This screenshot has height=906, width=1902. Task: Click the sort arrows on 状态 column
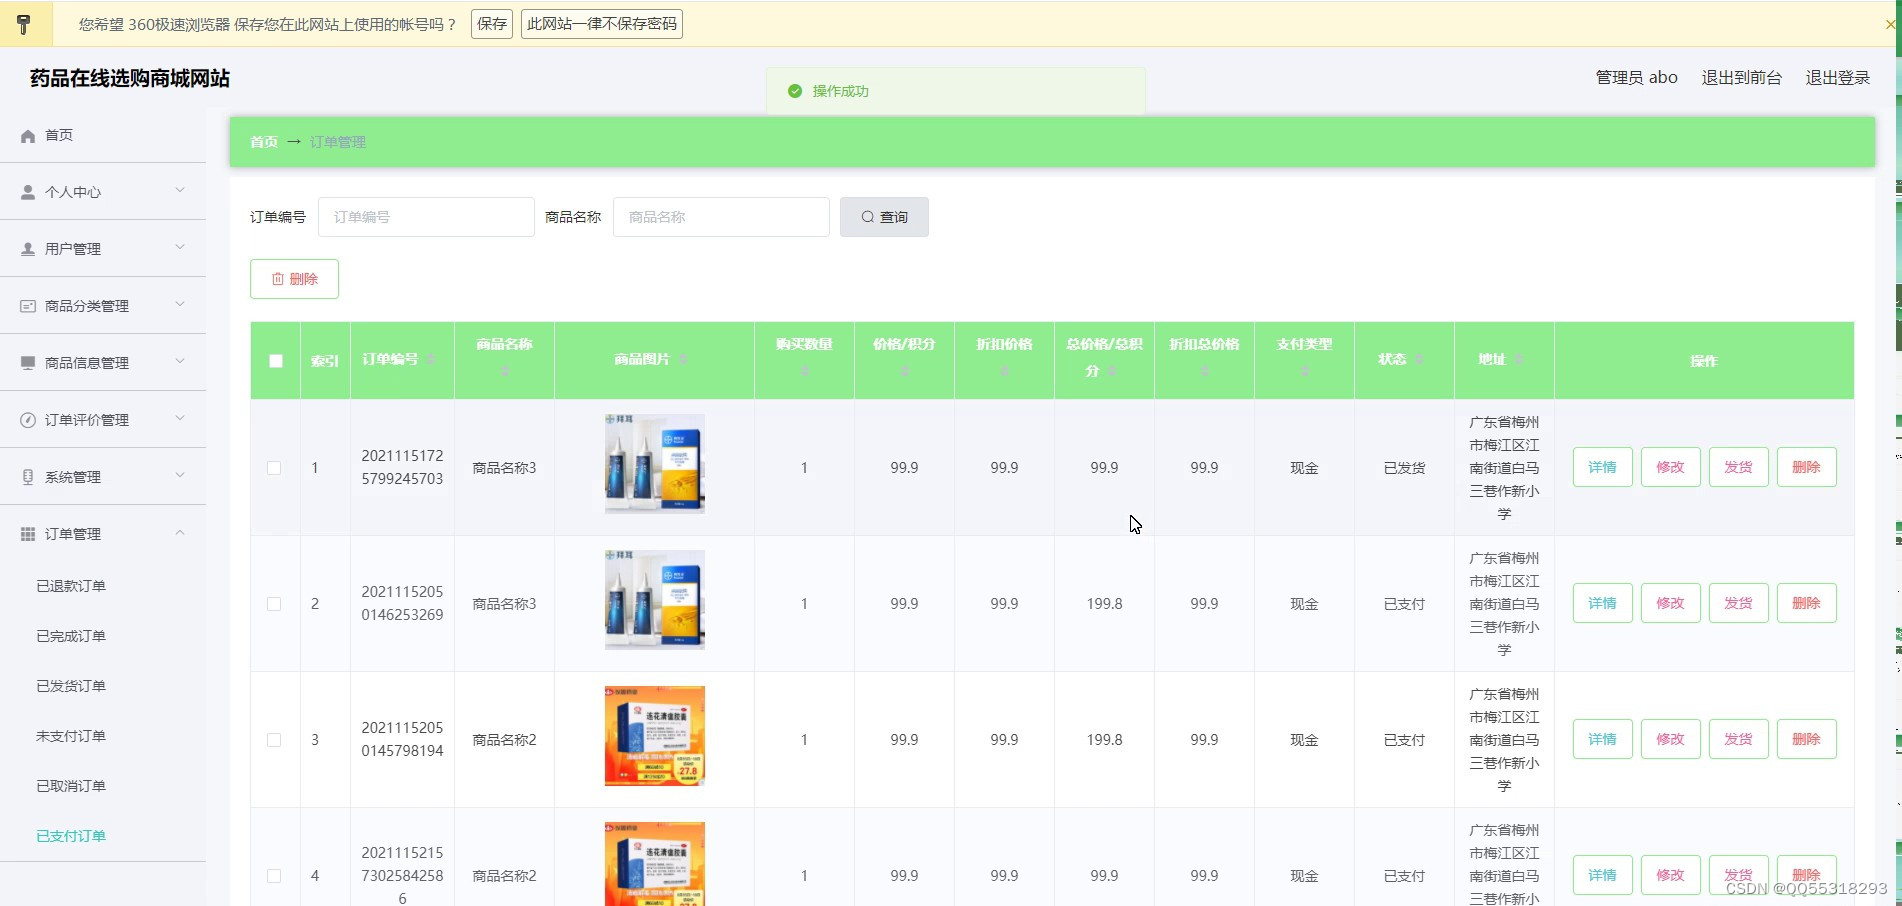tap(1419, 359)
